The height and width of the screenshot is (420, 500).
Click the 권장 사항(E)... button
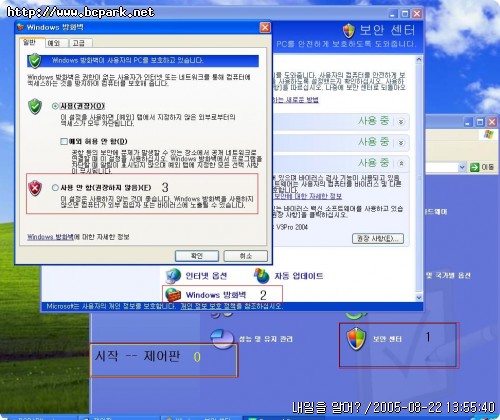pyautogui.click(x=378, y=238)
